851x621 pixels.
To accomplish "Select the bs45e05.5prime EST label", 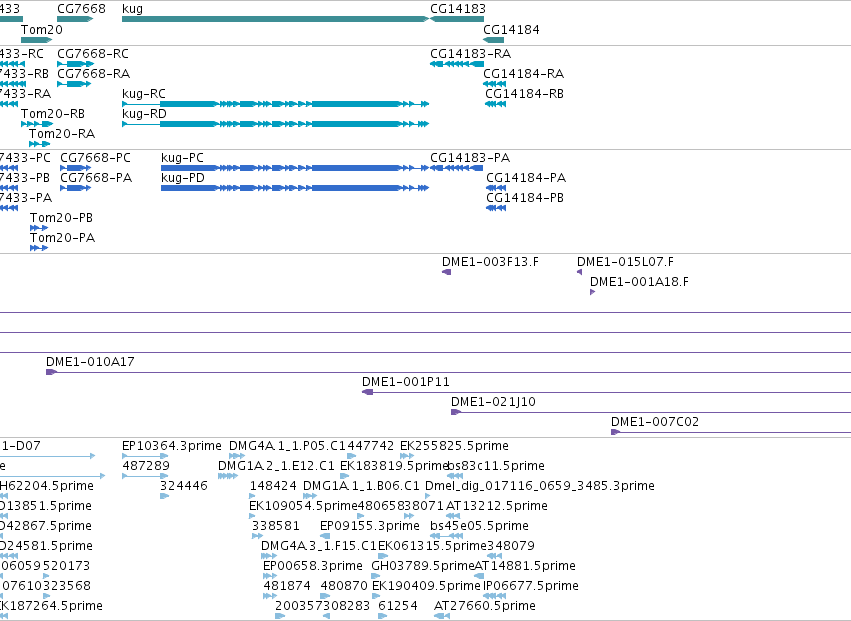I will coord(479,525).
